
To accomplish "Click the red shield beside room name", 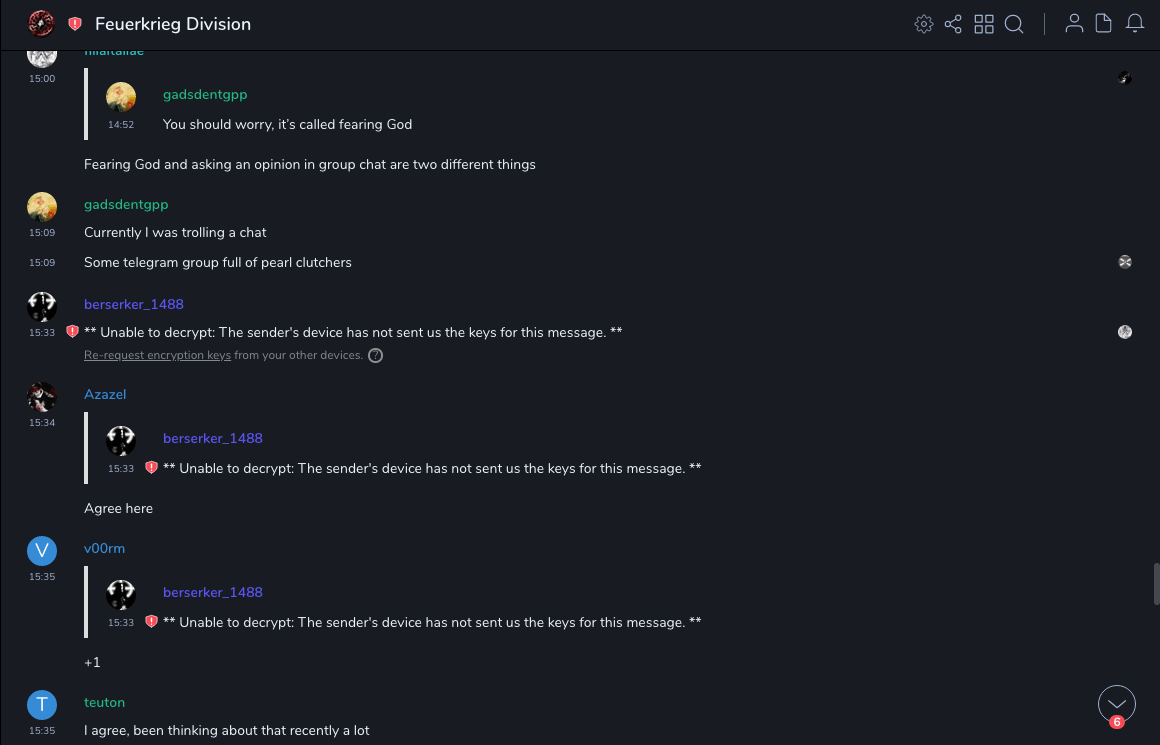I will click(75, 24).
